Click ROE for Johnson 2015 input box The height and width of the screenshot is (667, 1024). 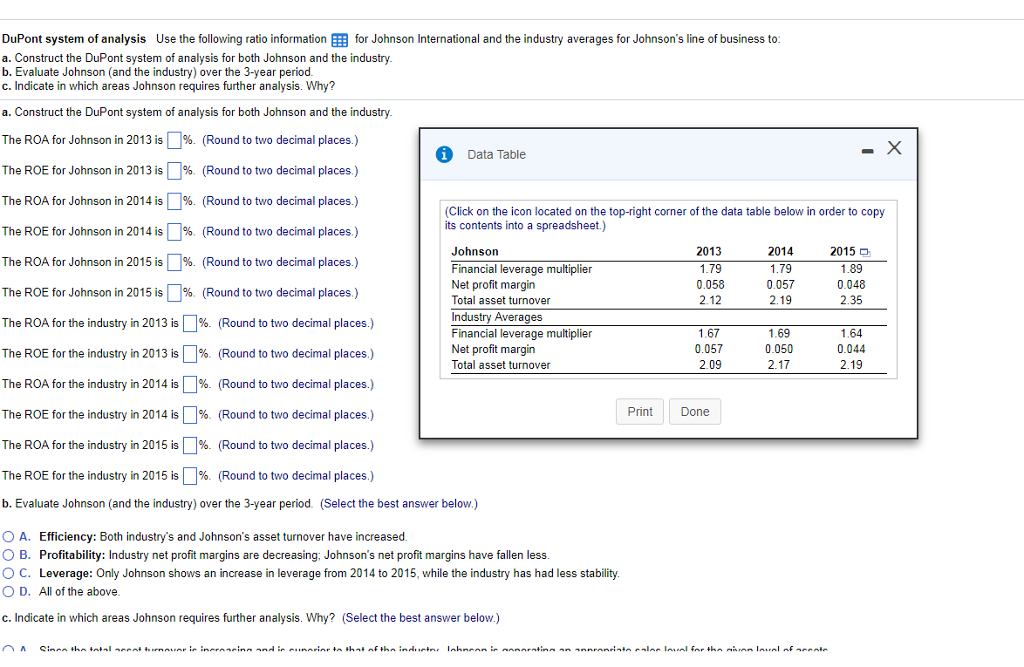pyautogui.click(x=174, y=292)
